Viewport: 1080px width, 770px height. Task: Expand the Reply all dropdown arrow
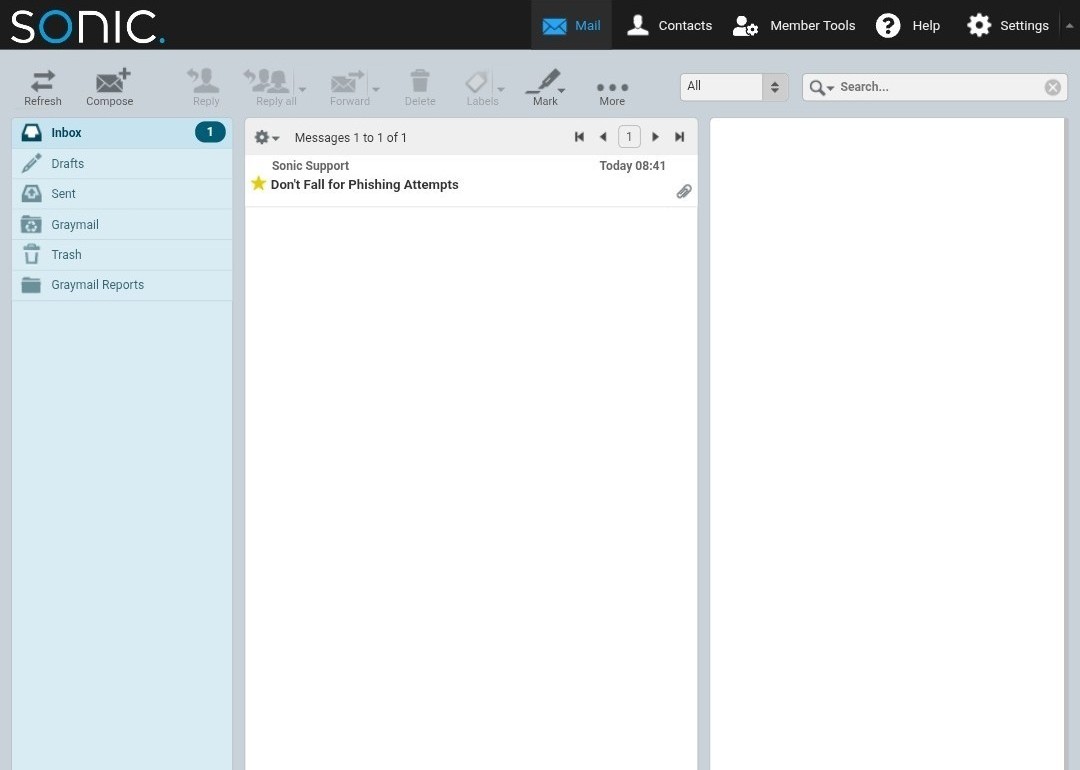click(x=302, y=90)
